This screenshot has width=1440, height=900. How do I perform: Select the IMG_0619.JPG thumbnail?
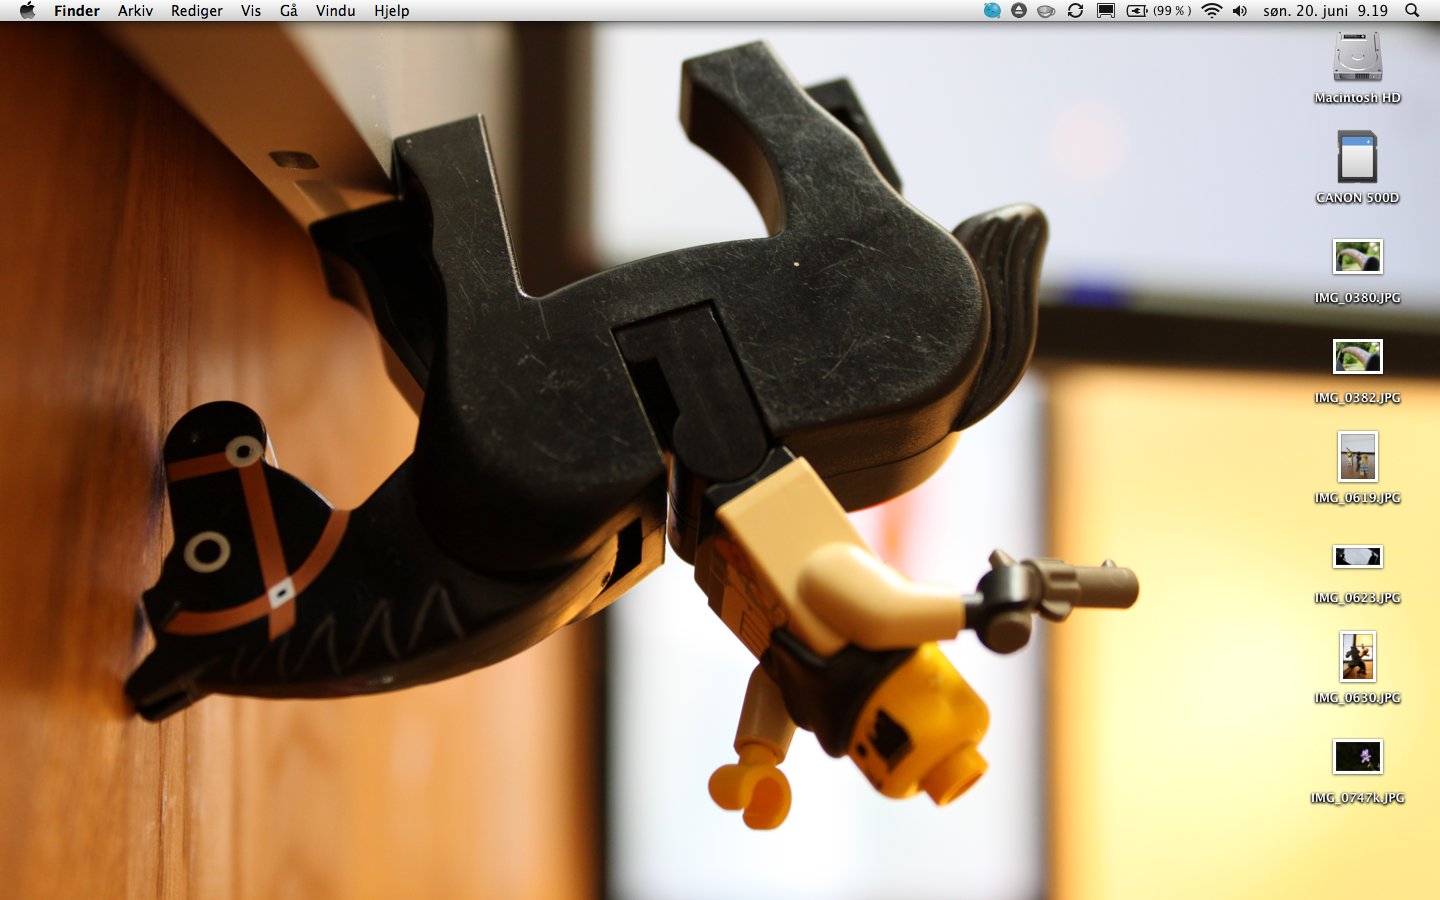click(x=1357, y=457)
